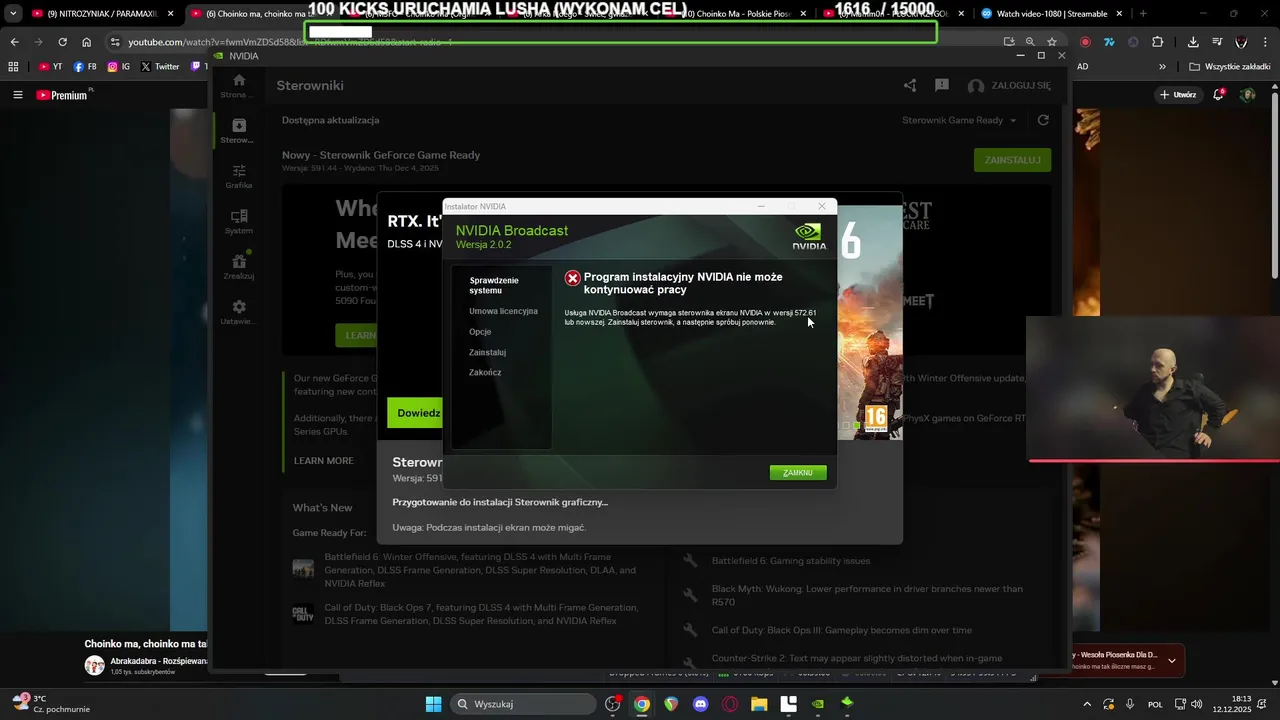Click ZAMKNIJ in the NVIDIA installer dialog
This screenshot has width=1280, height=720.
tap(798, 473)
